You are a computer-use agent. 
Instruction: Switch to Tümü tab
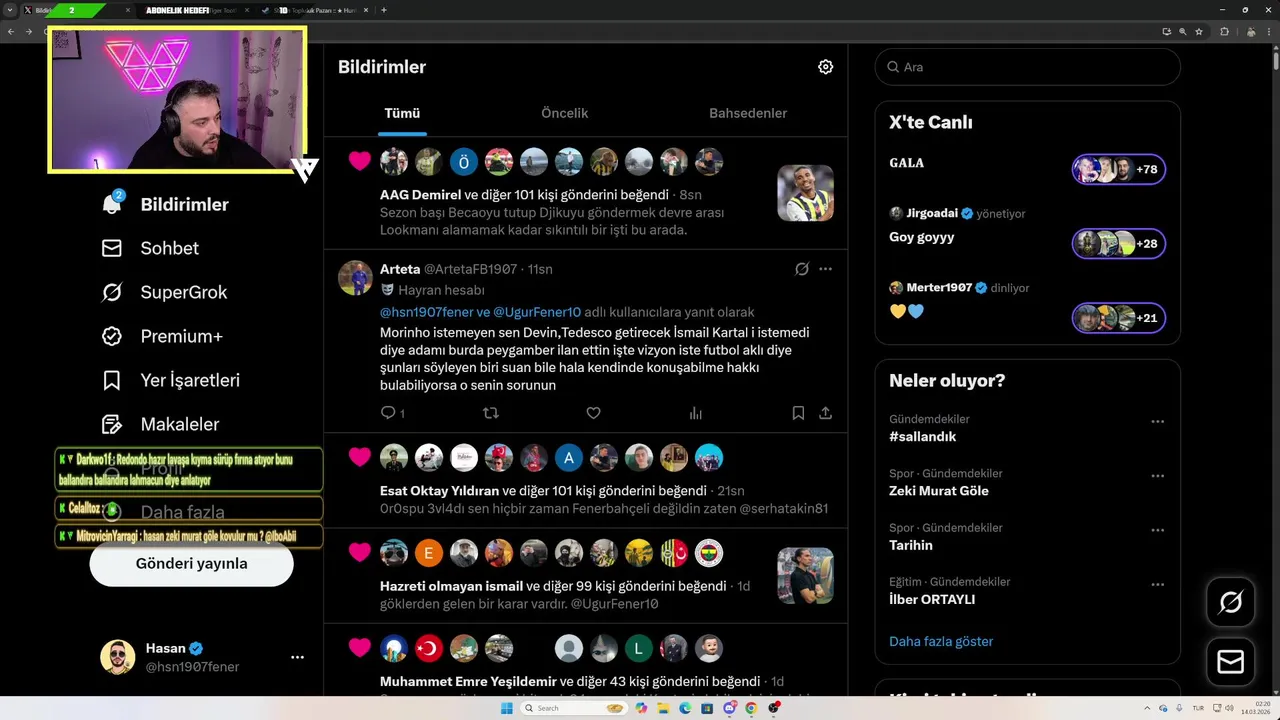click(x=402, y=113)
